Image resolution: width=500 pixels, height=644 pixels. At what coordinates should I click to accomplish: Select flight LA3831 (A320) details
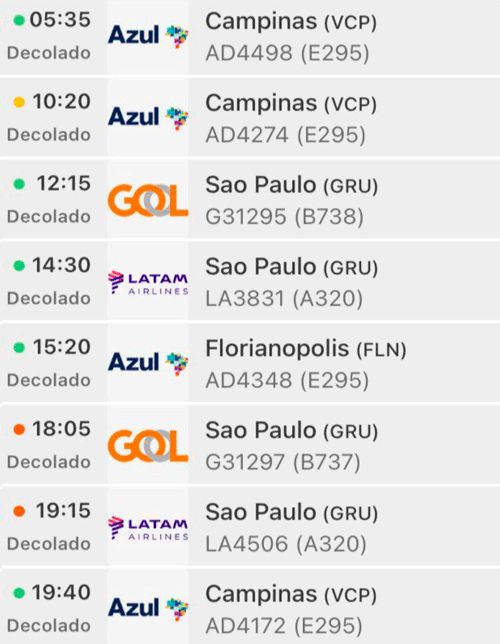coord(250,281)
